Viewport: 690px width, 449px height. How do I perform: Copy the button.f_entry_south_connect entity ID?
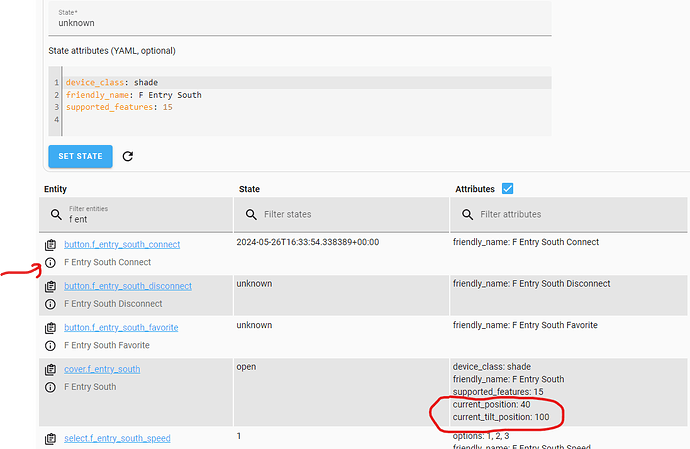pos(50,244)
